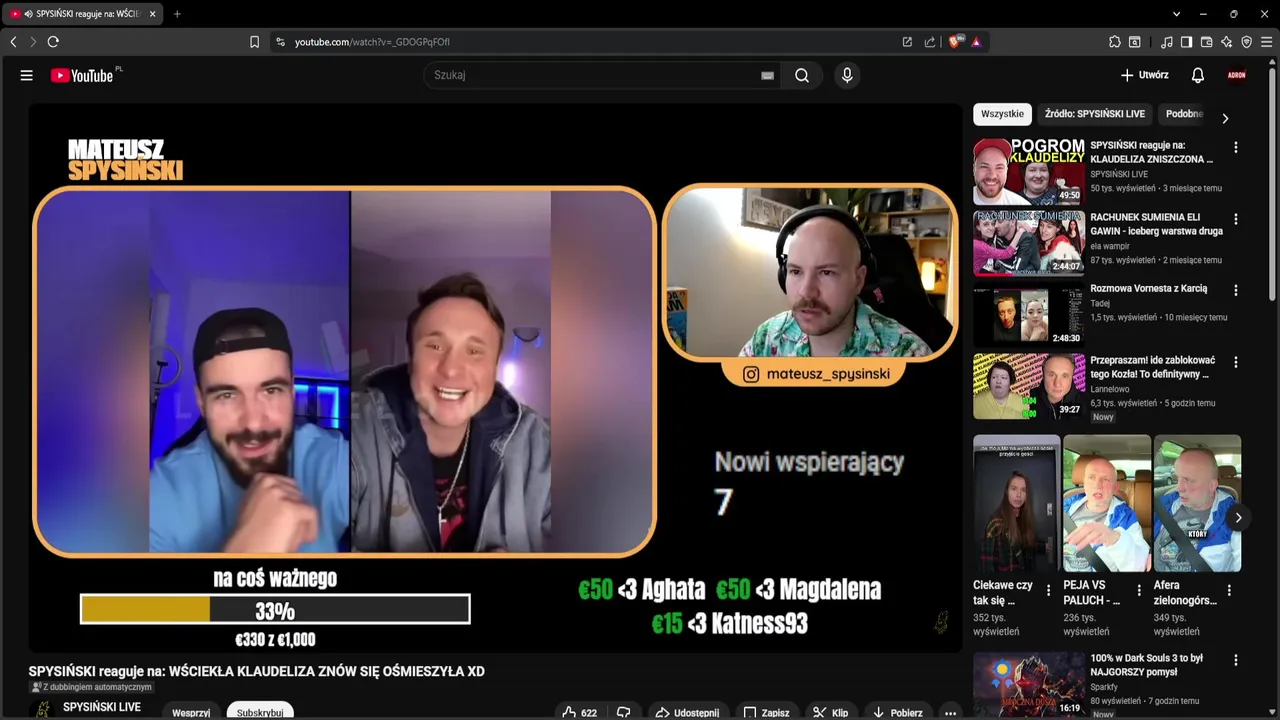
Task: Open Brave Wallet icon
Action: click(1206, 42)
